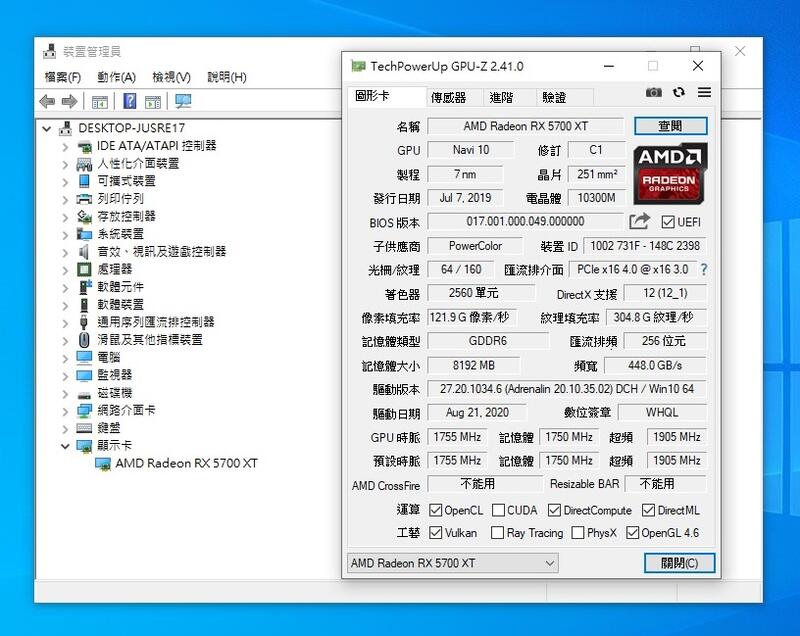Open the 檔案(F) menu
800x636 pixels.
pyautogui.click(x=62, y=77)
